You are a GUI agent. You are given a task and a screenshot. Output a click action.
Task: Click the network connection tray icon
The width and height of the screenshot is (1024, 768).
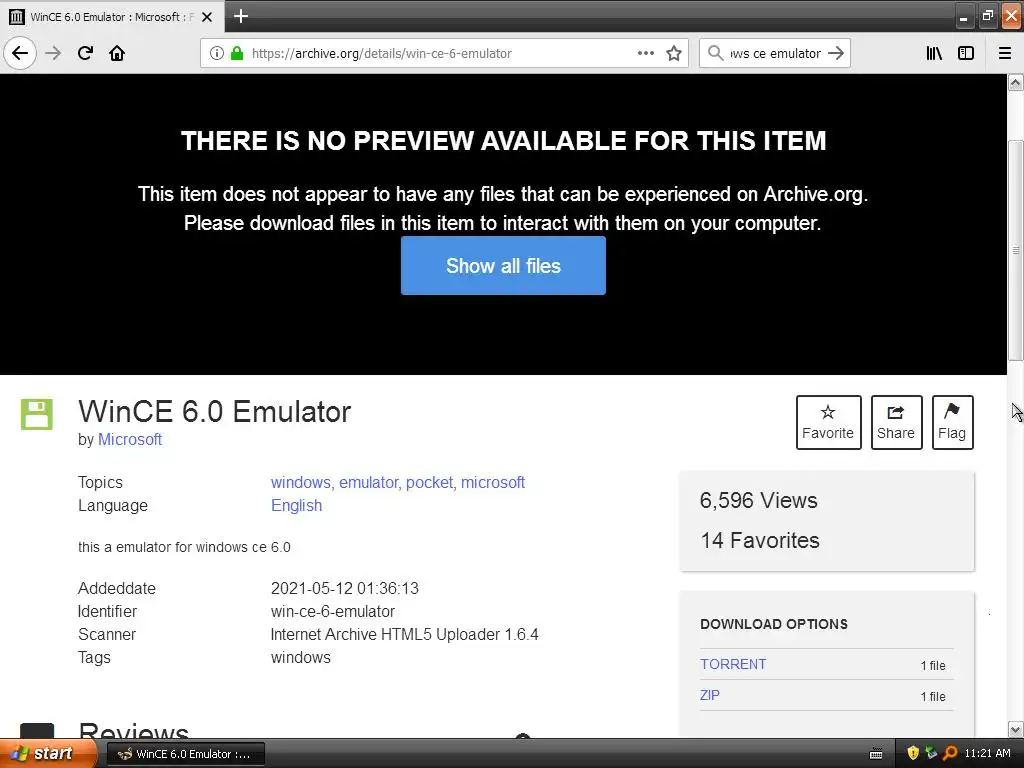pyautogui.click(x=931, y=754)
